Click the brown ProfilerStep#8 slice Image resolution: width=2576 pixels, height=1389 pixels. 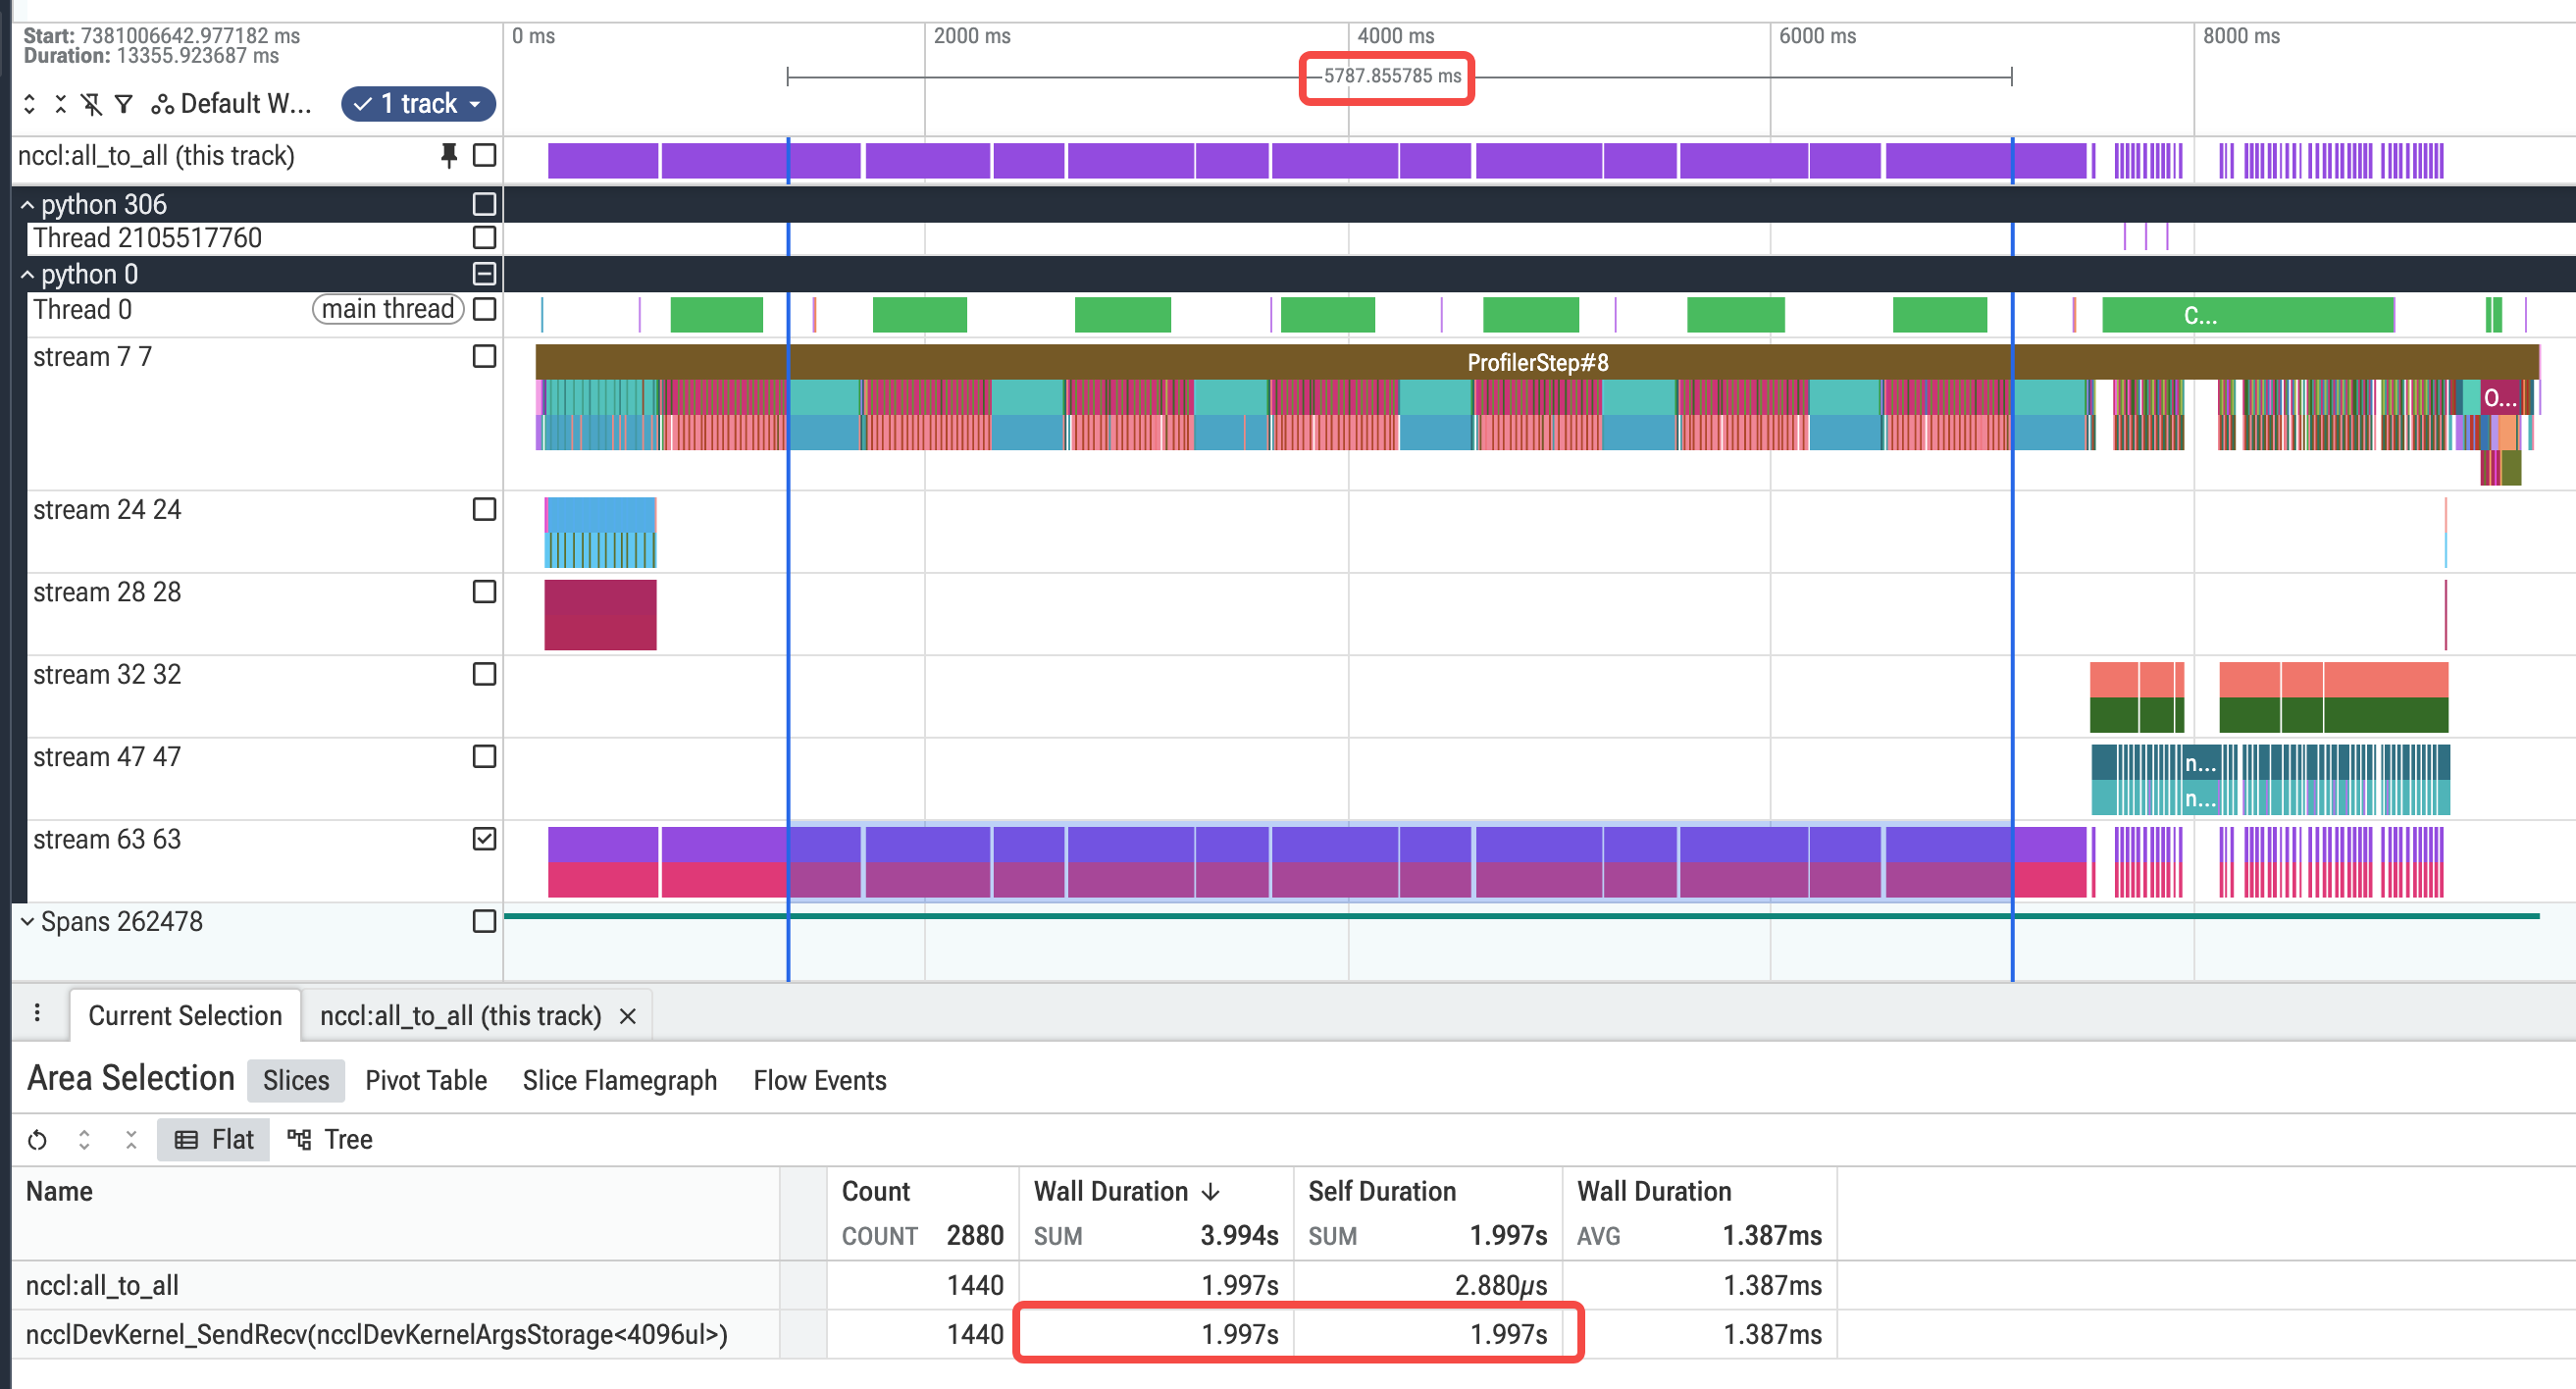pyautogui.click(x=1537, y=362)
